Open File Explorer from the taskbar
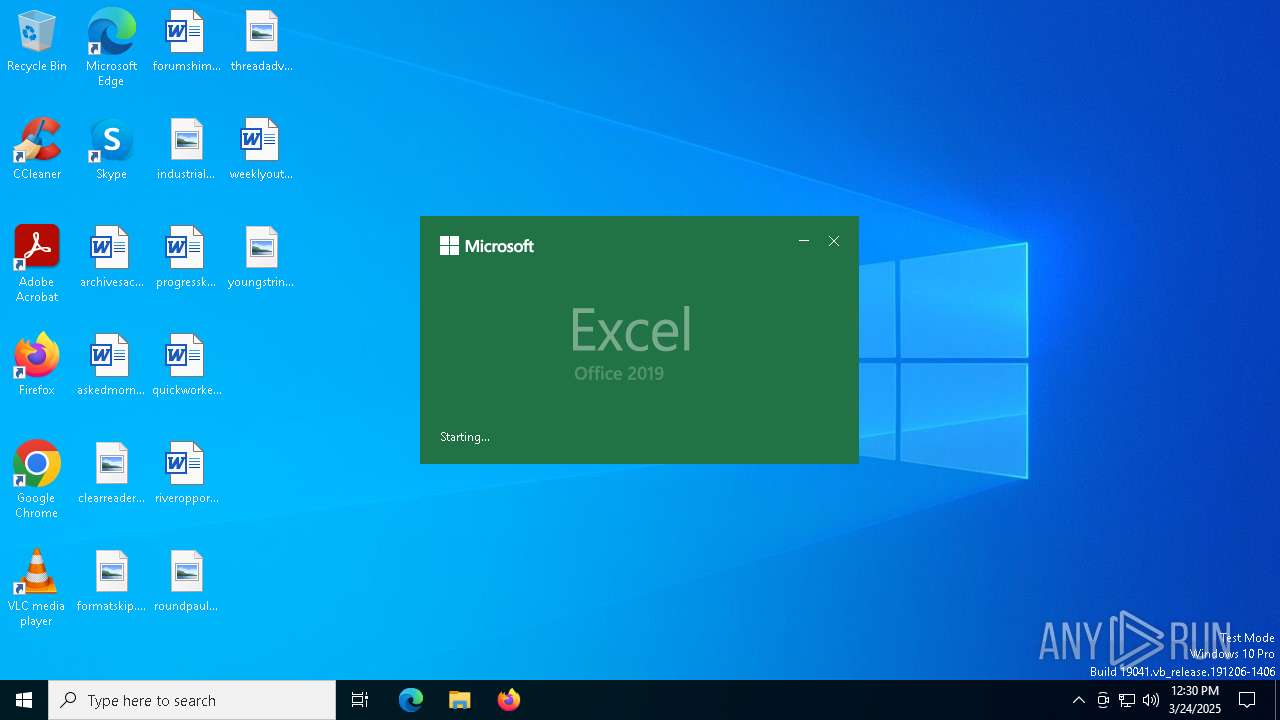Image resolution: width=1280 pixels, height=720 pixels. click(460, 700)
